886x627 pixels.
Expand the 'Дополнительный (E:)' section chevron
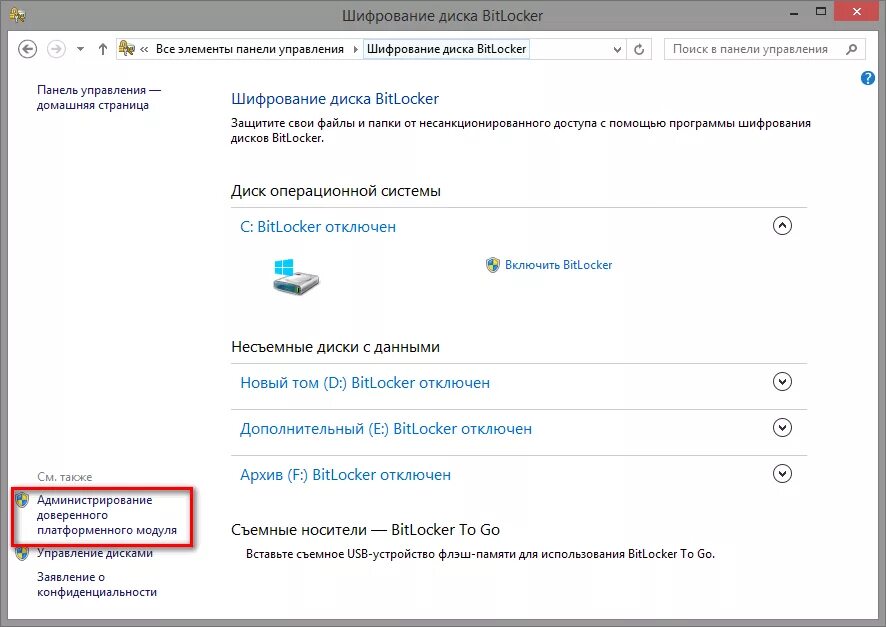tap(782, 428)
